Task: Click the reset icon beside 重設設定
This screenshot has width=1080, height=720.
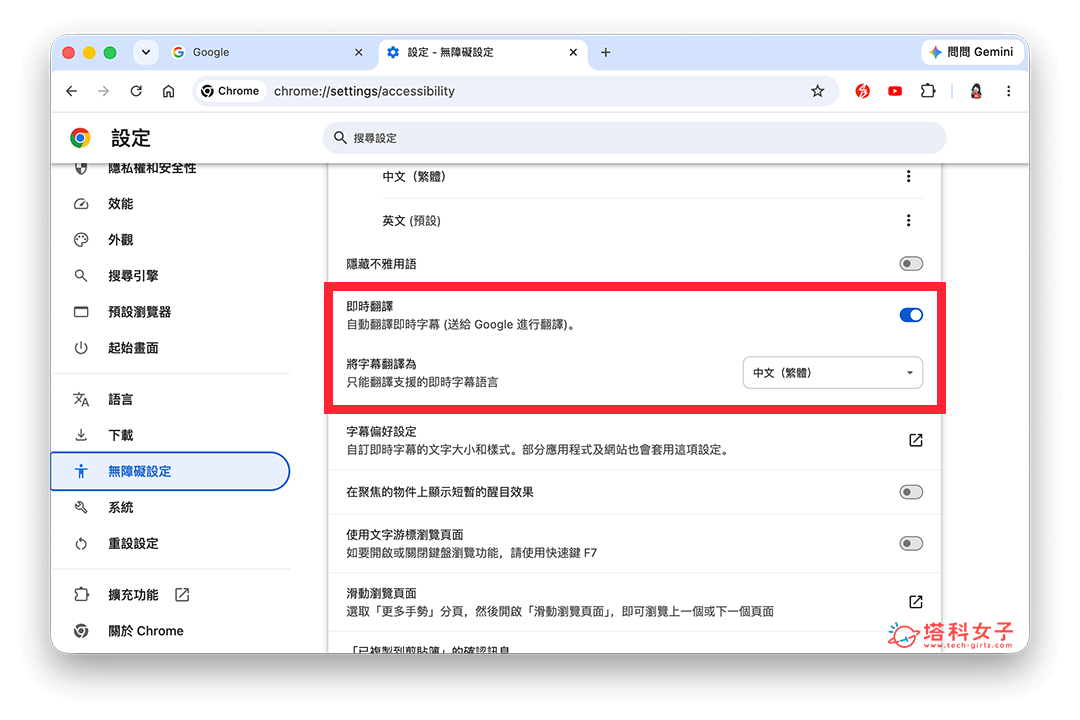Action: pyautogui.click(x=81, y=544)
